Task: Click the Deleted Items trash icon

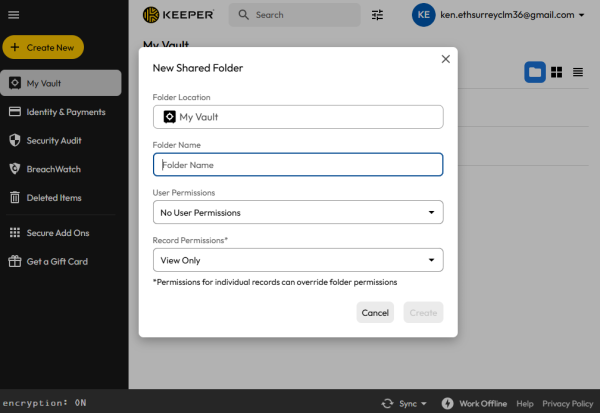Action: (x=15, y=198)
